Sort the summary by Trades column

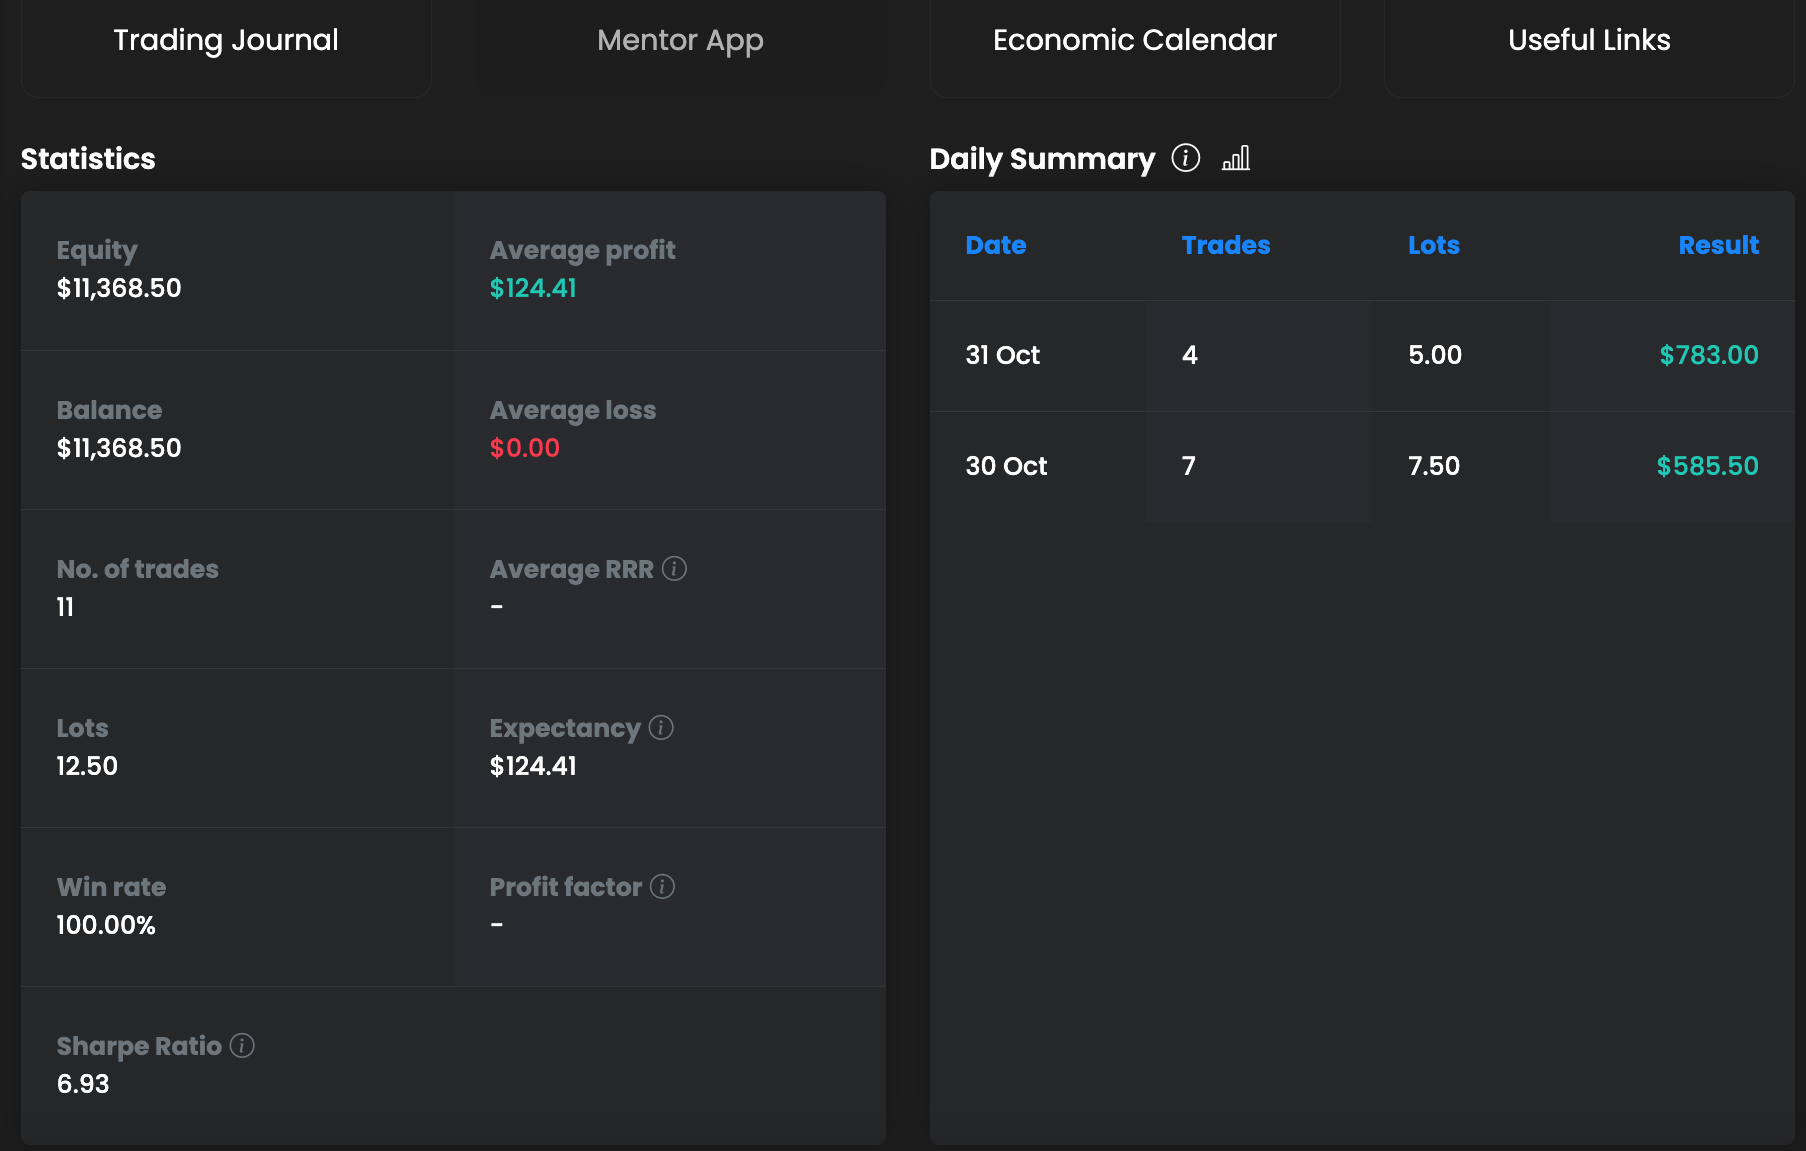1225,246
